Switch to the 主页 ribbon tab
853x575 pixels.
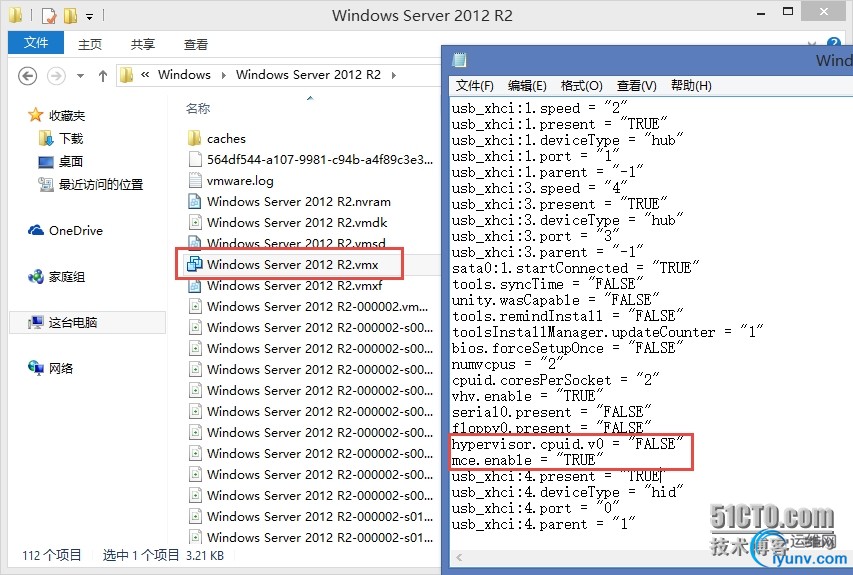coord(90,44)
